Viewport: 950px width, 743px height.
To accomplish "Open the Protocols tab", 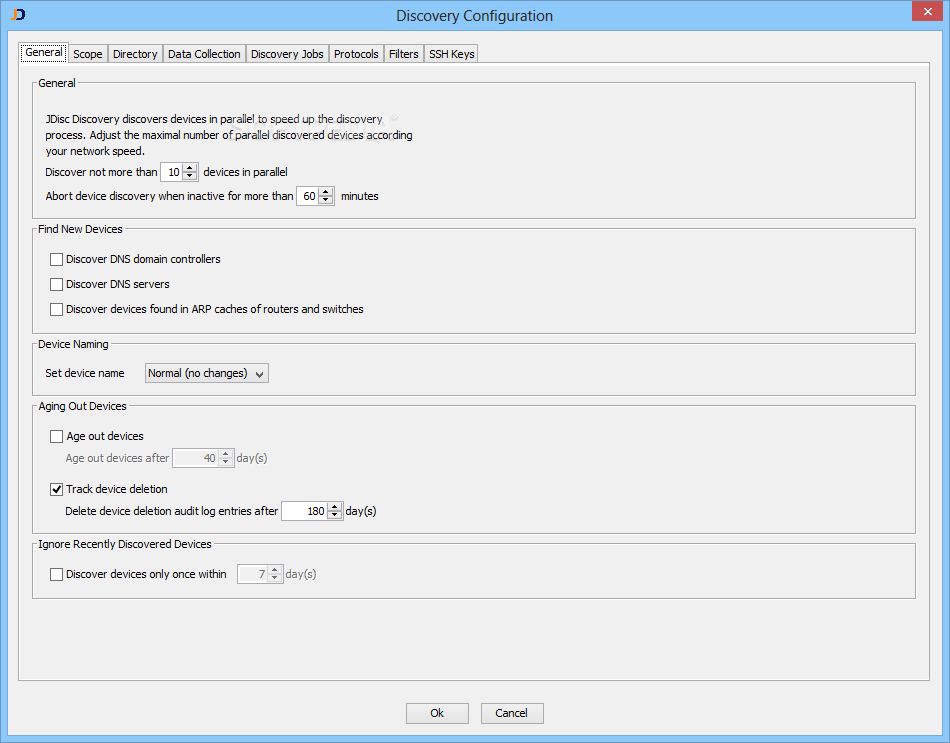I will point(356,54).
